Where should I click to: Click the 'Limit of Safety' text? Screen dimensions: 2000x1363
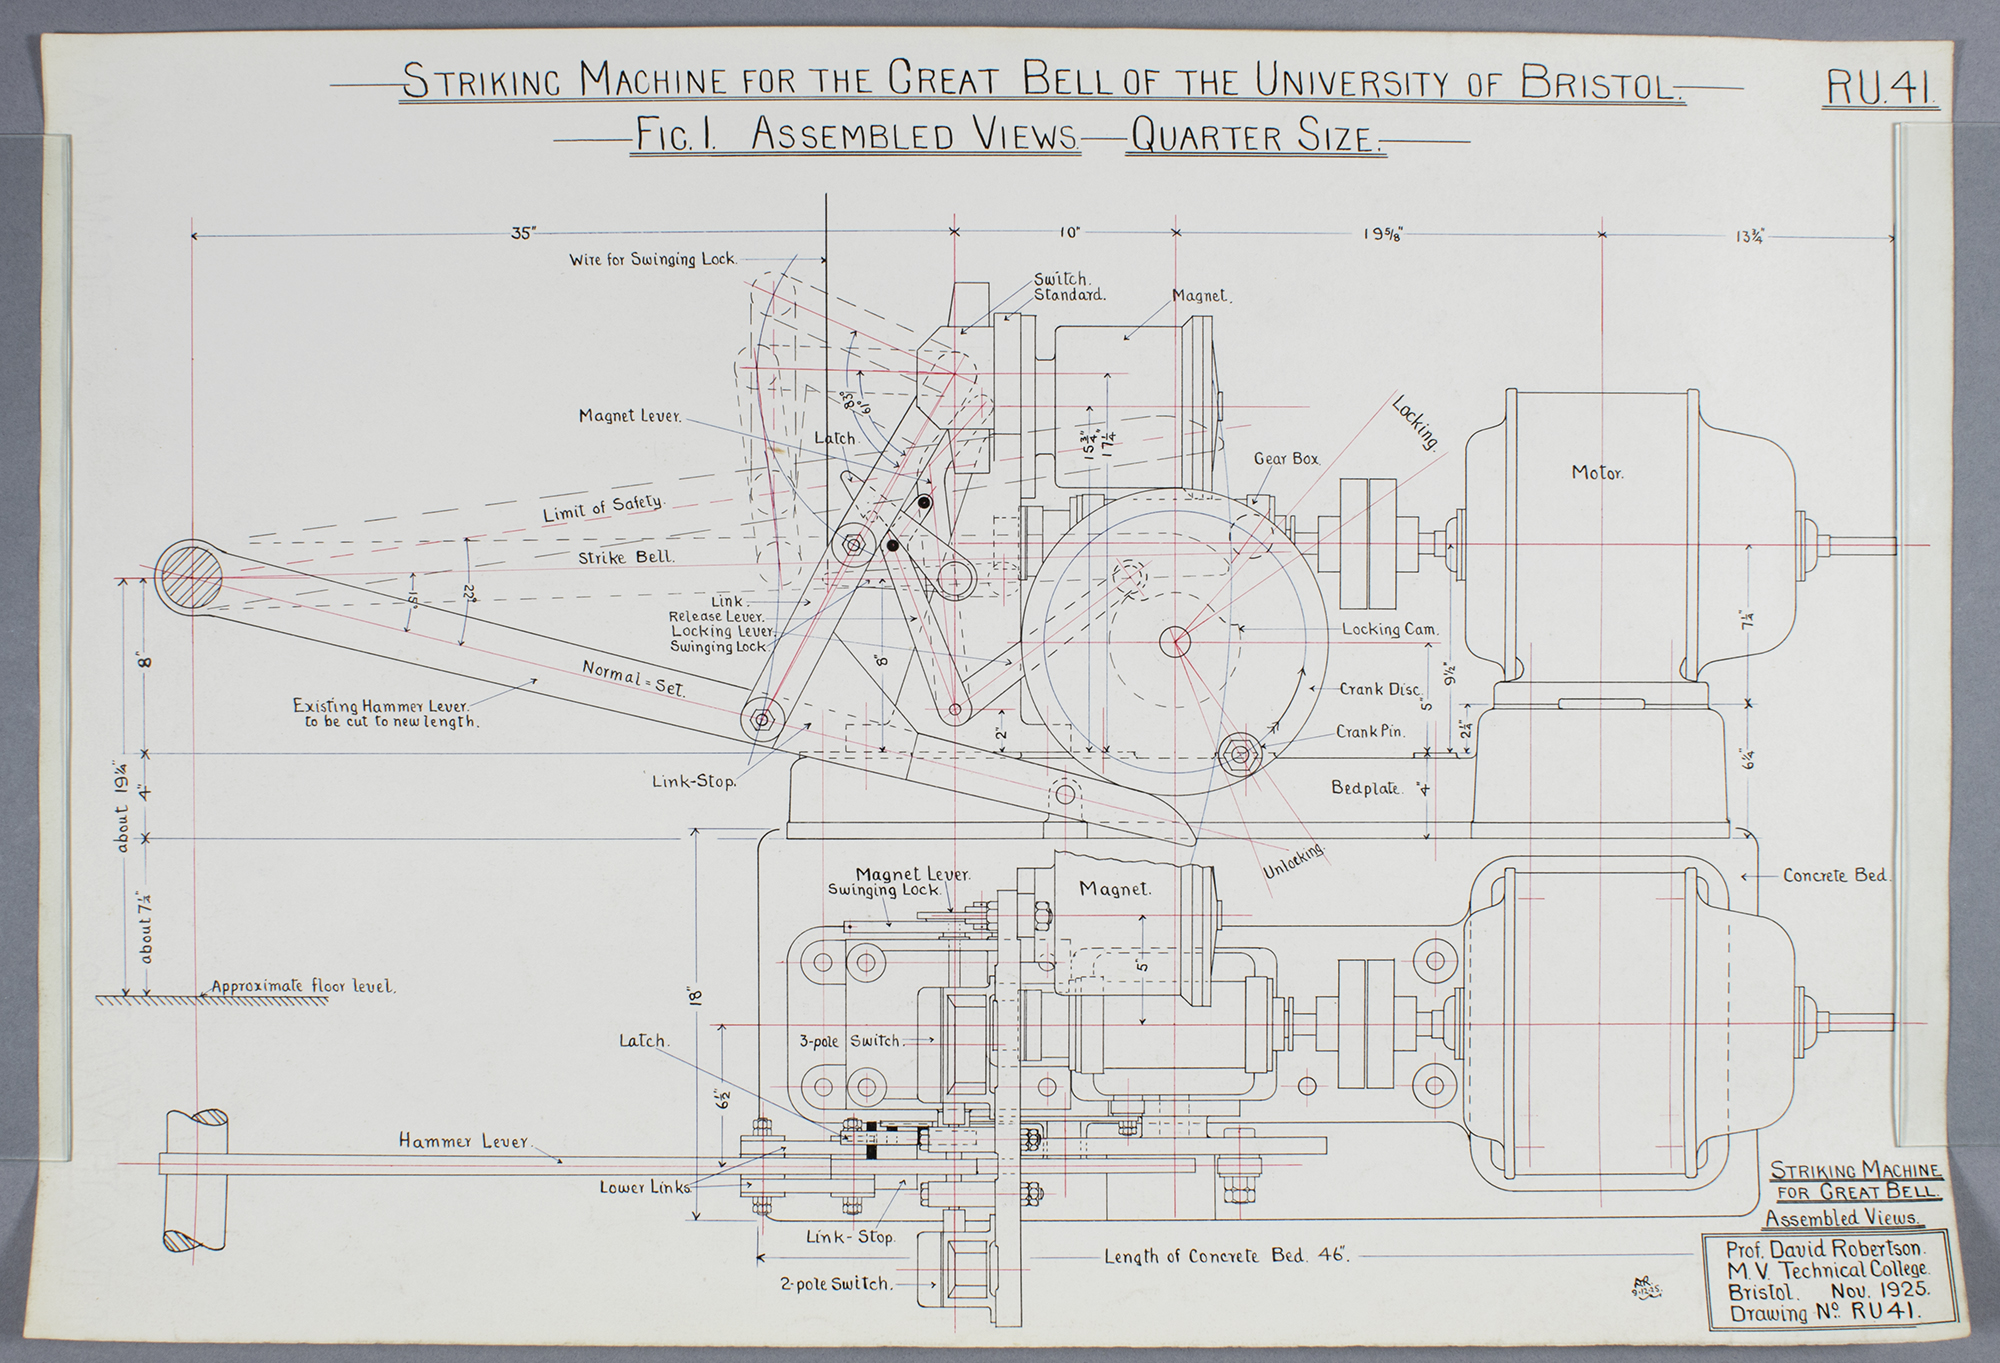tap(603, 508)
